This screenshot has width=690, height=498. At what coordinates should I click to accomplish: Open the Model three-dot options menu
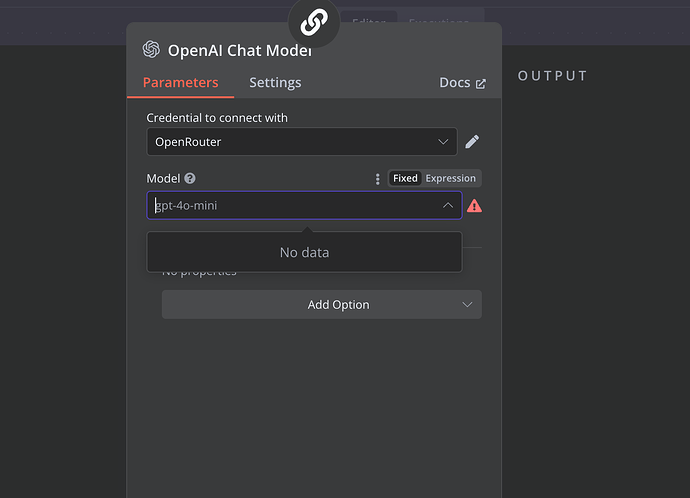click(377, 179)
